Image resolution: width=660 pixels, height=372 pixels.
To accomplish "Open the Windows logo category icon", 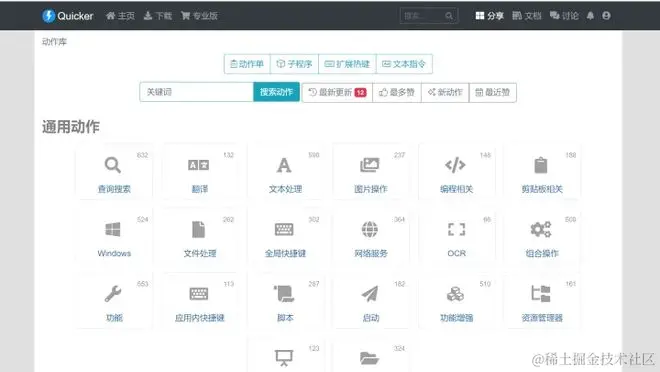I will point(113,229).
